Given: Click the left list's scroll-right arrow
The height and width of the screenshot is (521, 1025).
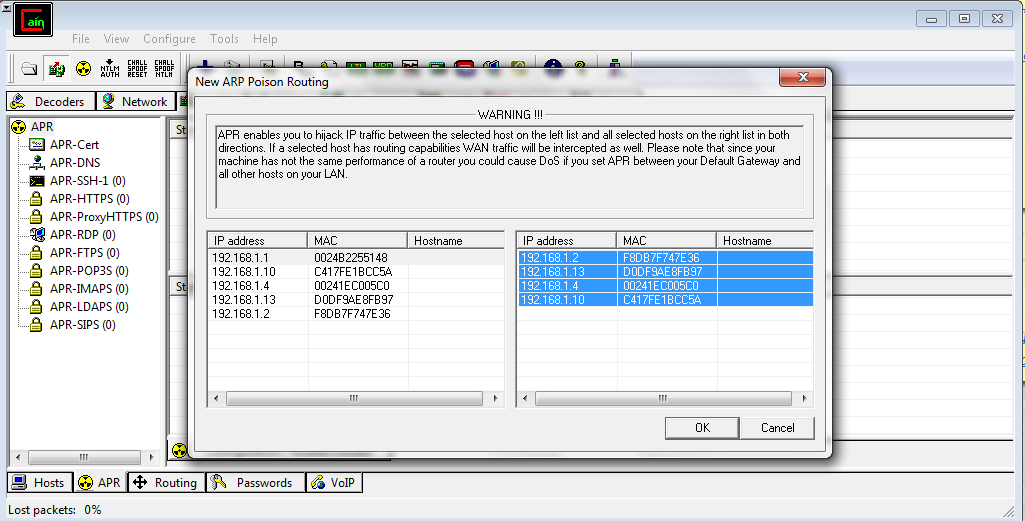Looking at the screenshot, I should coord(495,398).
